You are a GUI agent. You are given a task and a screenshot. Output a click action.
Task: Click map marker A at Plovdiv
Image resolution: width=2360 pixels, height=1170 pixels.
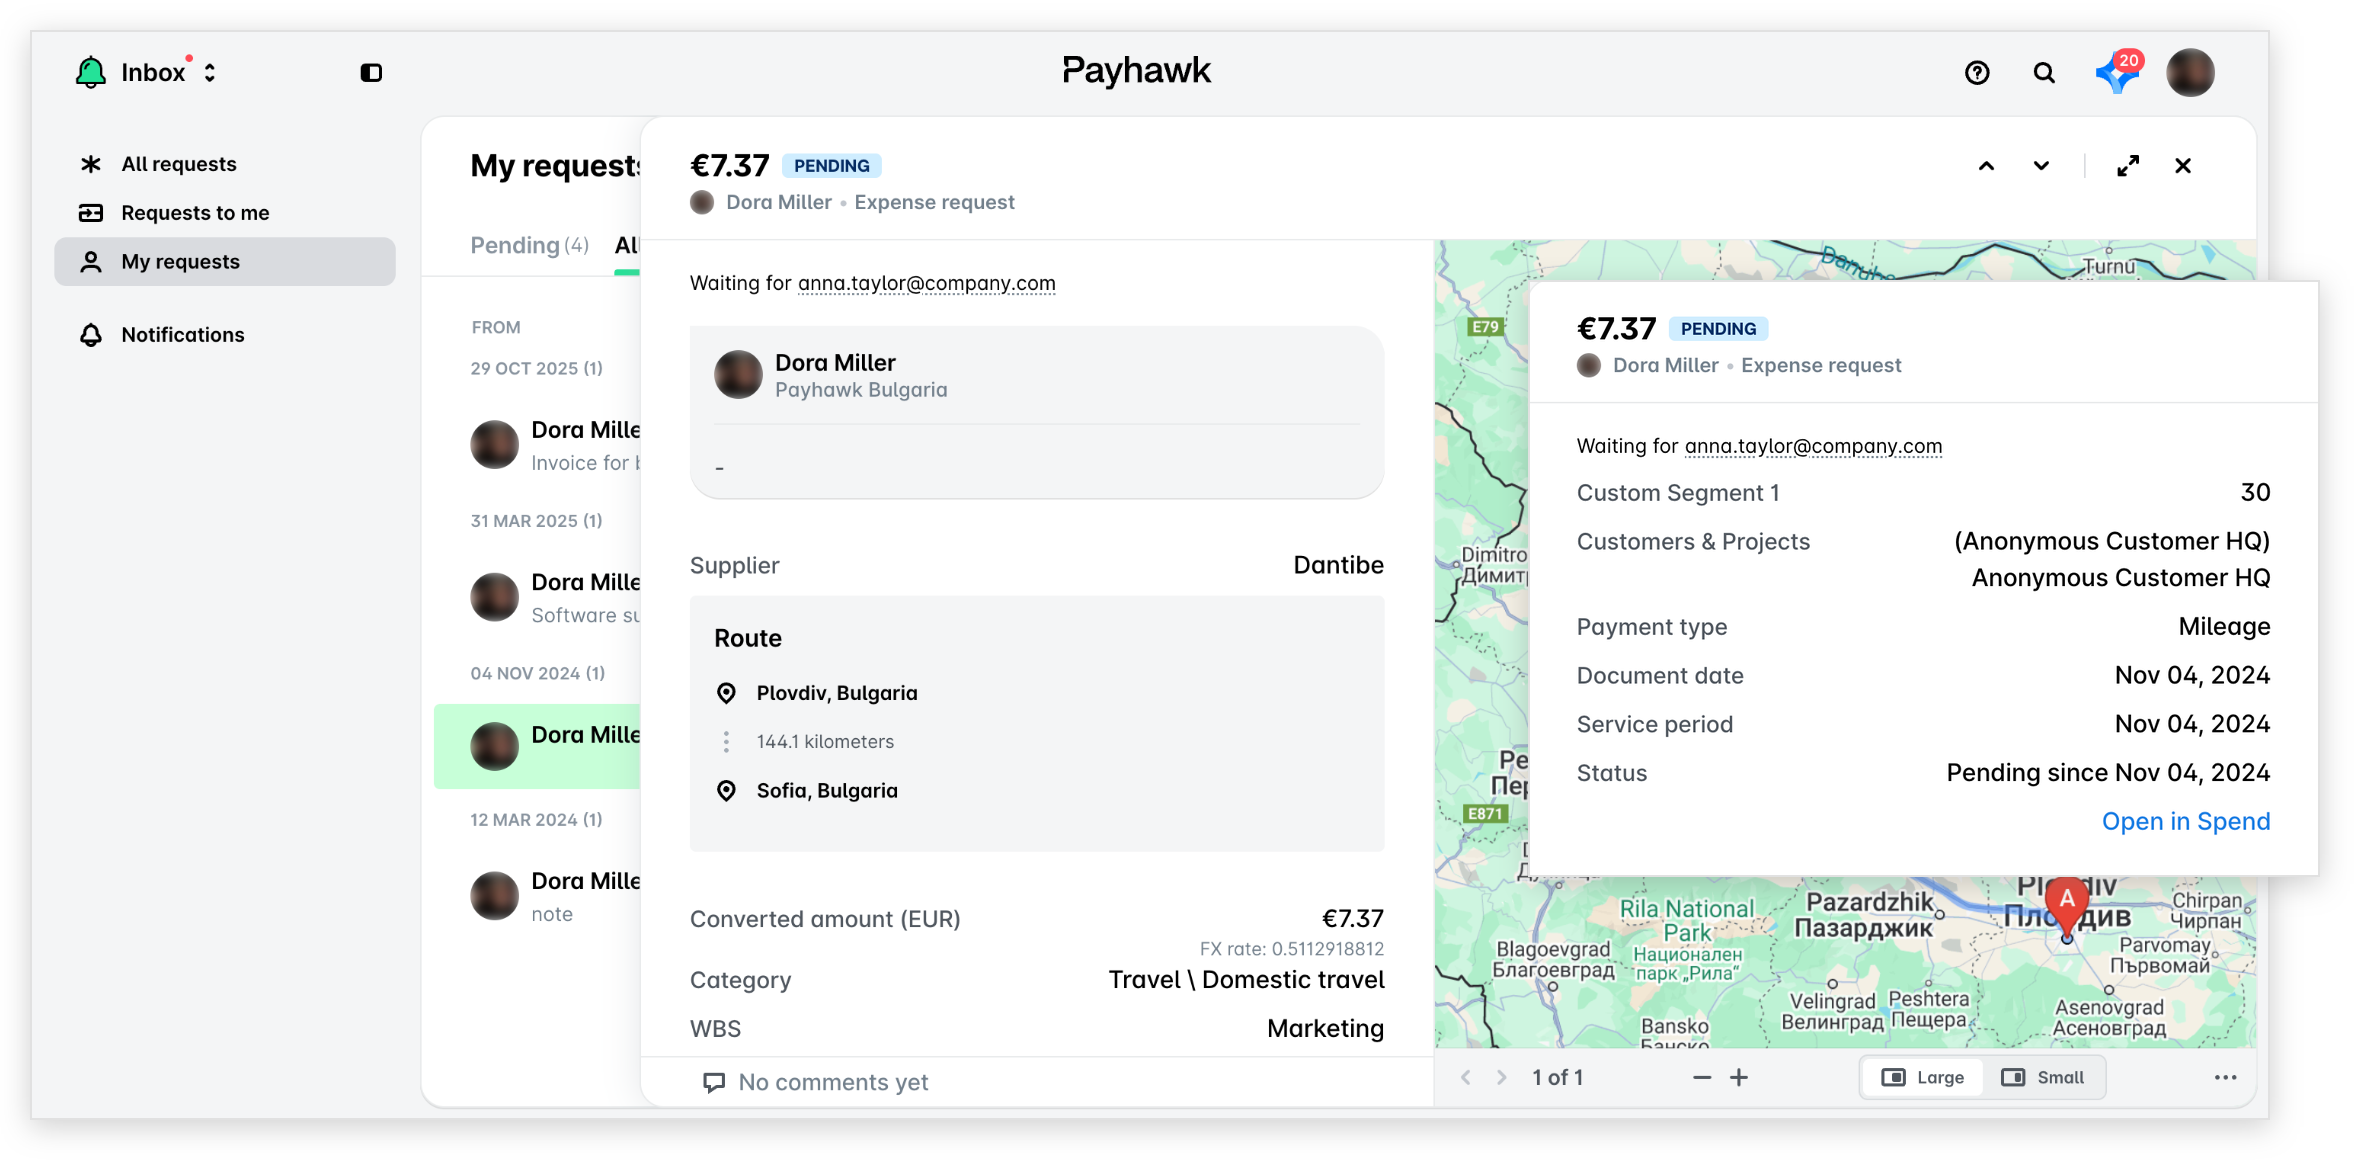[x=2066, y=905]
